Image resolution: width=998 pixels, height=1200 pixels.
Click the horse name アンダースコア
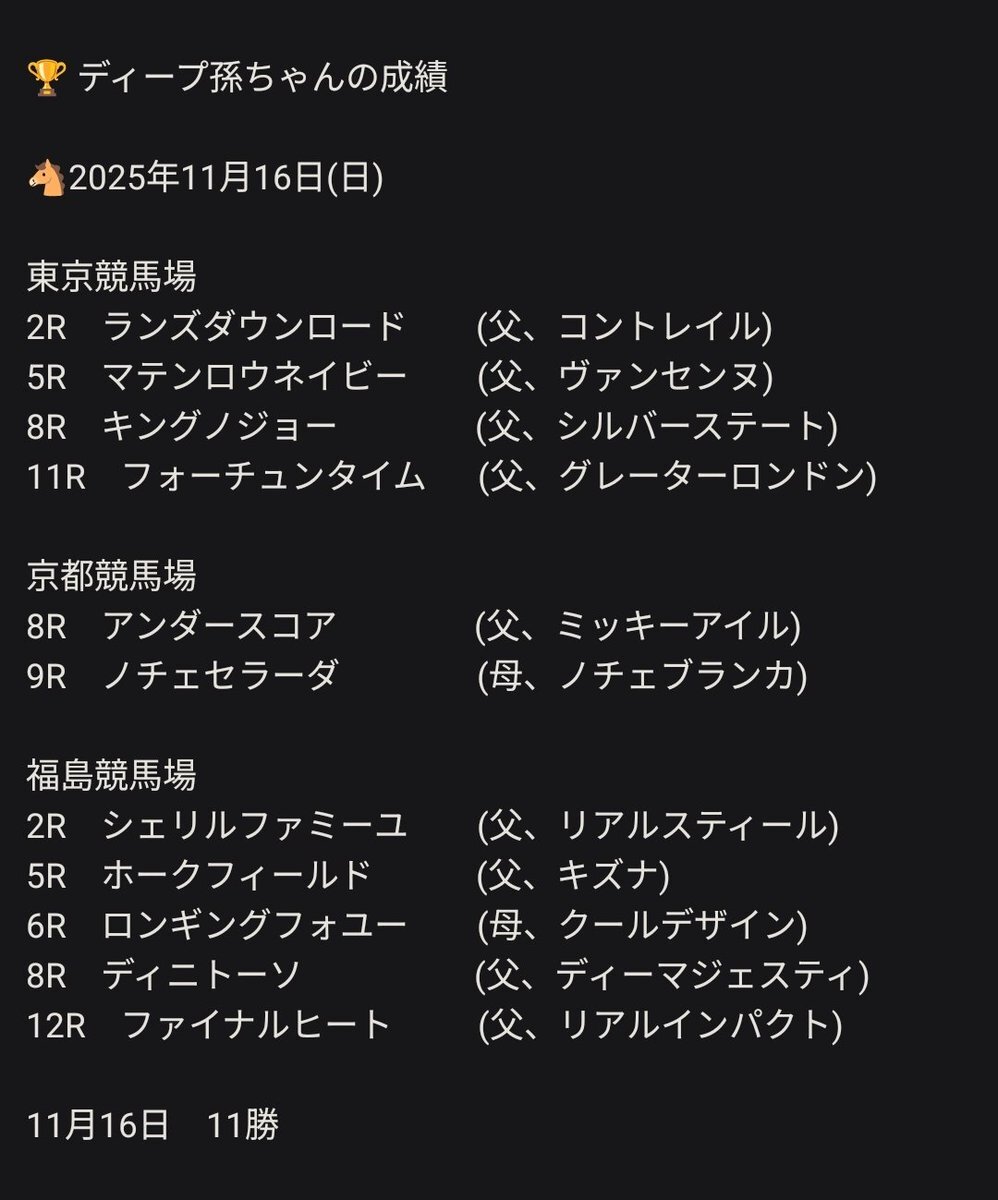[x=219, y=626]
